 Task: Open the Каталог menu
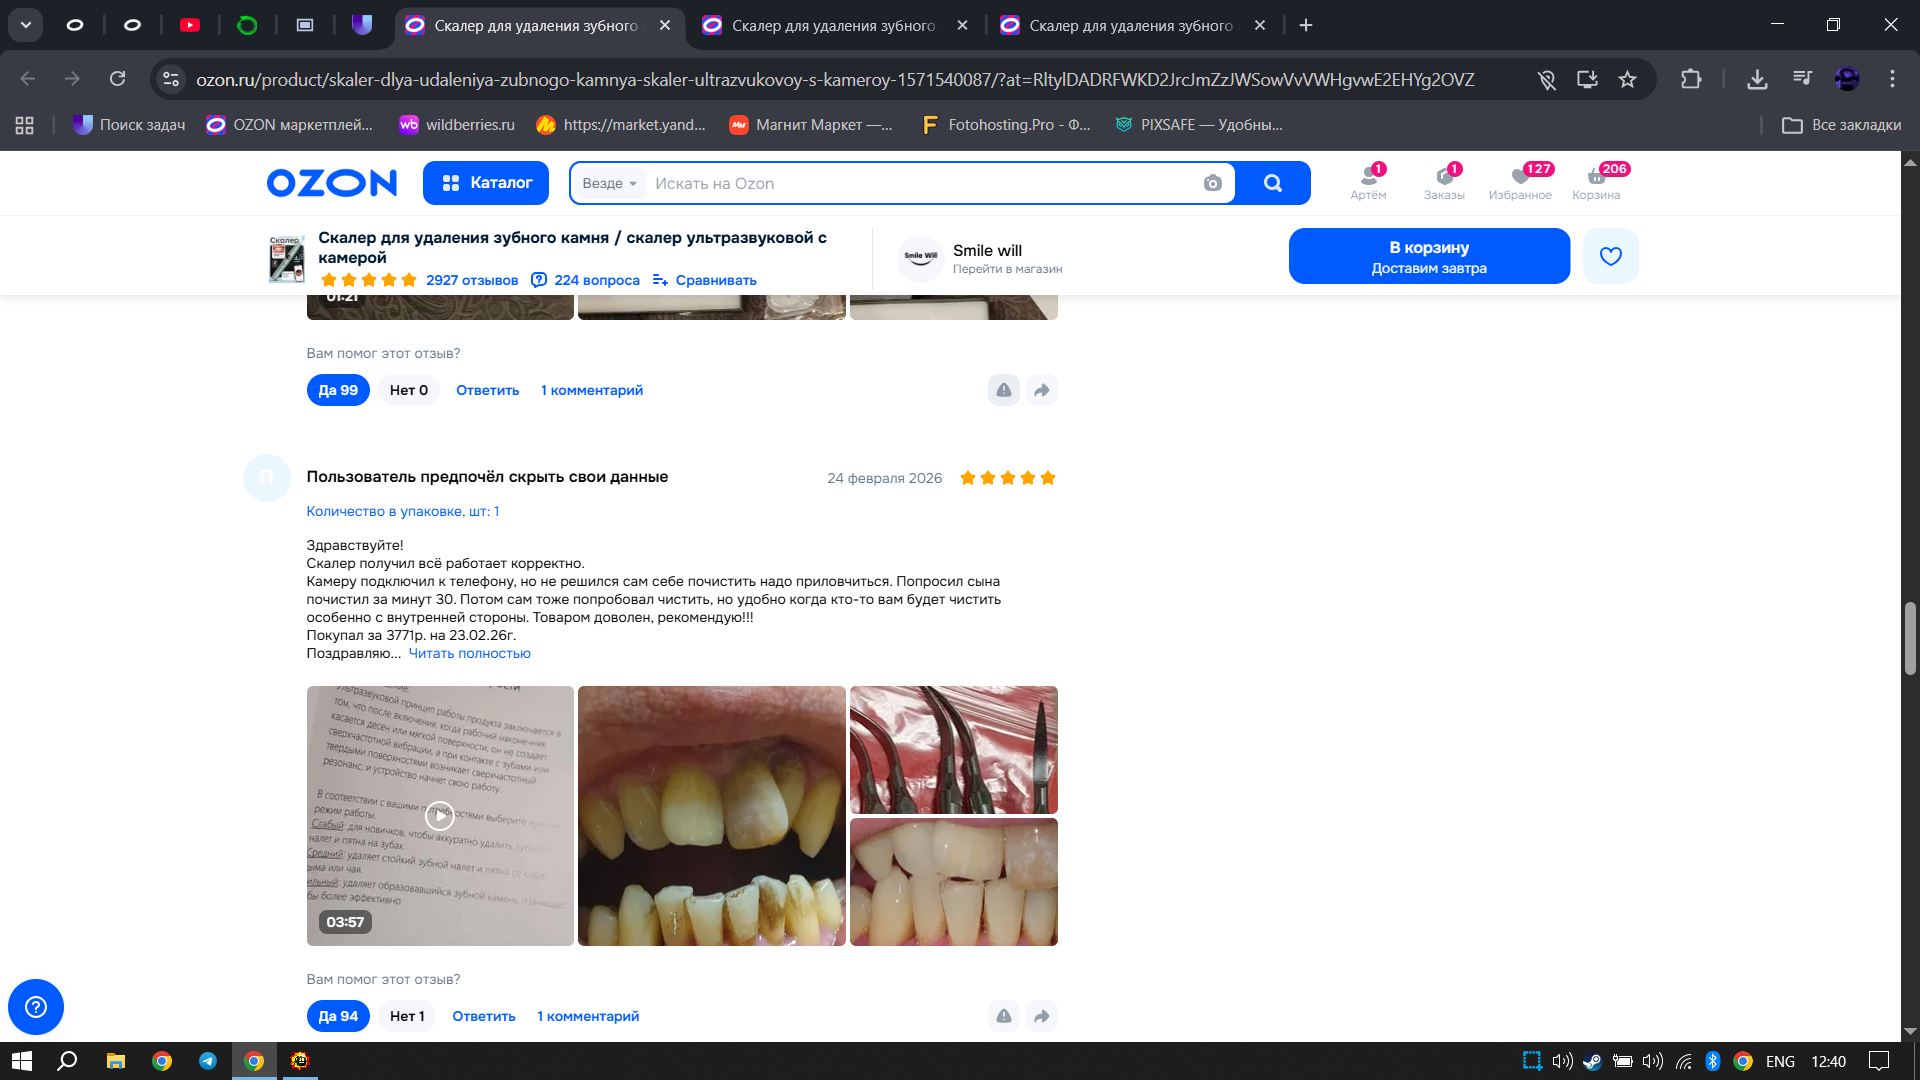point(486,183)
